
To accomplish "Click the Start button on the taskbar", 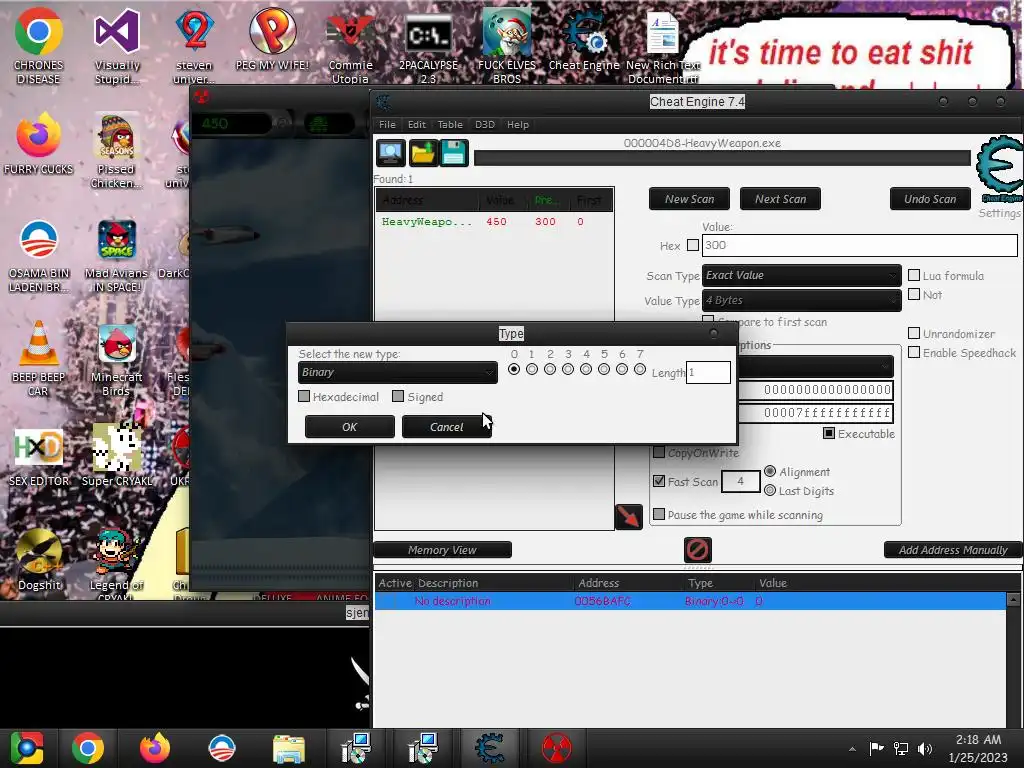I will [27, 748].
